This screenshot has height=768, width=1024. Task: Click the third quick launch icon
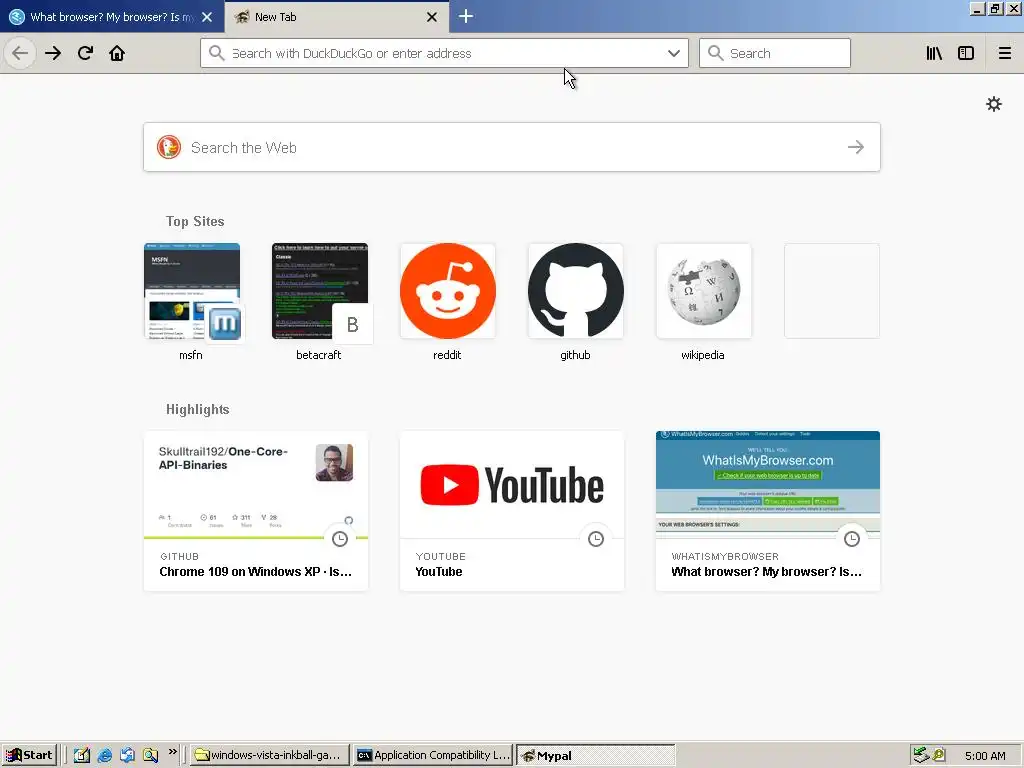(127, 756)
